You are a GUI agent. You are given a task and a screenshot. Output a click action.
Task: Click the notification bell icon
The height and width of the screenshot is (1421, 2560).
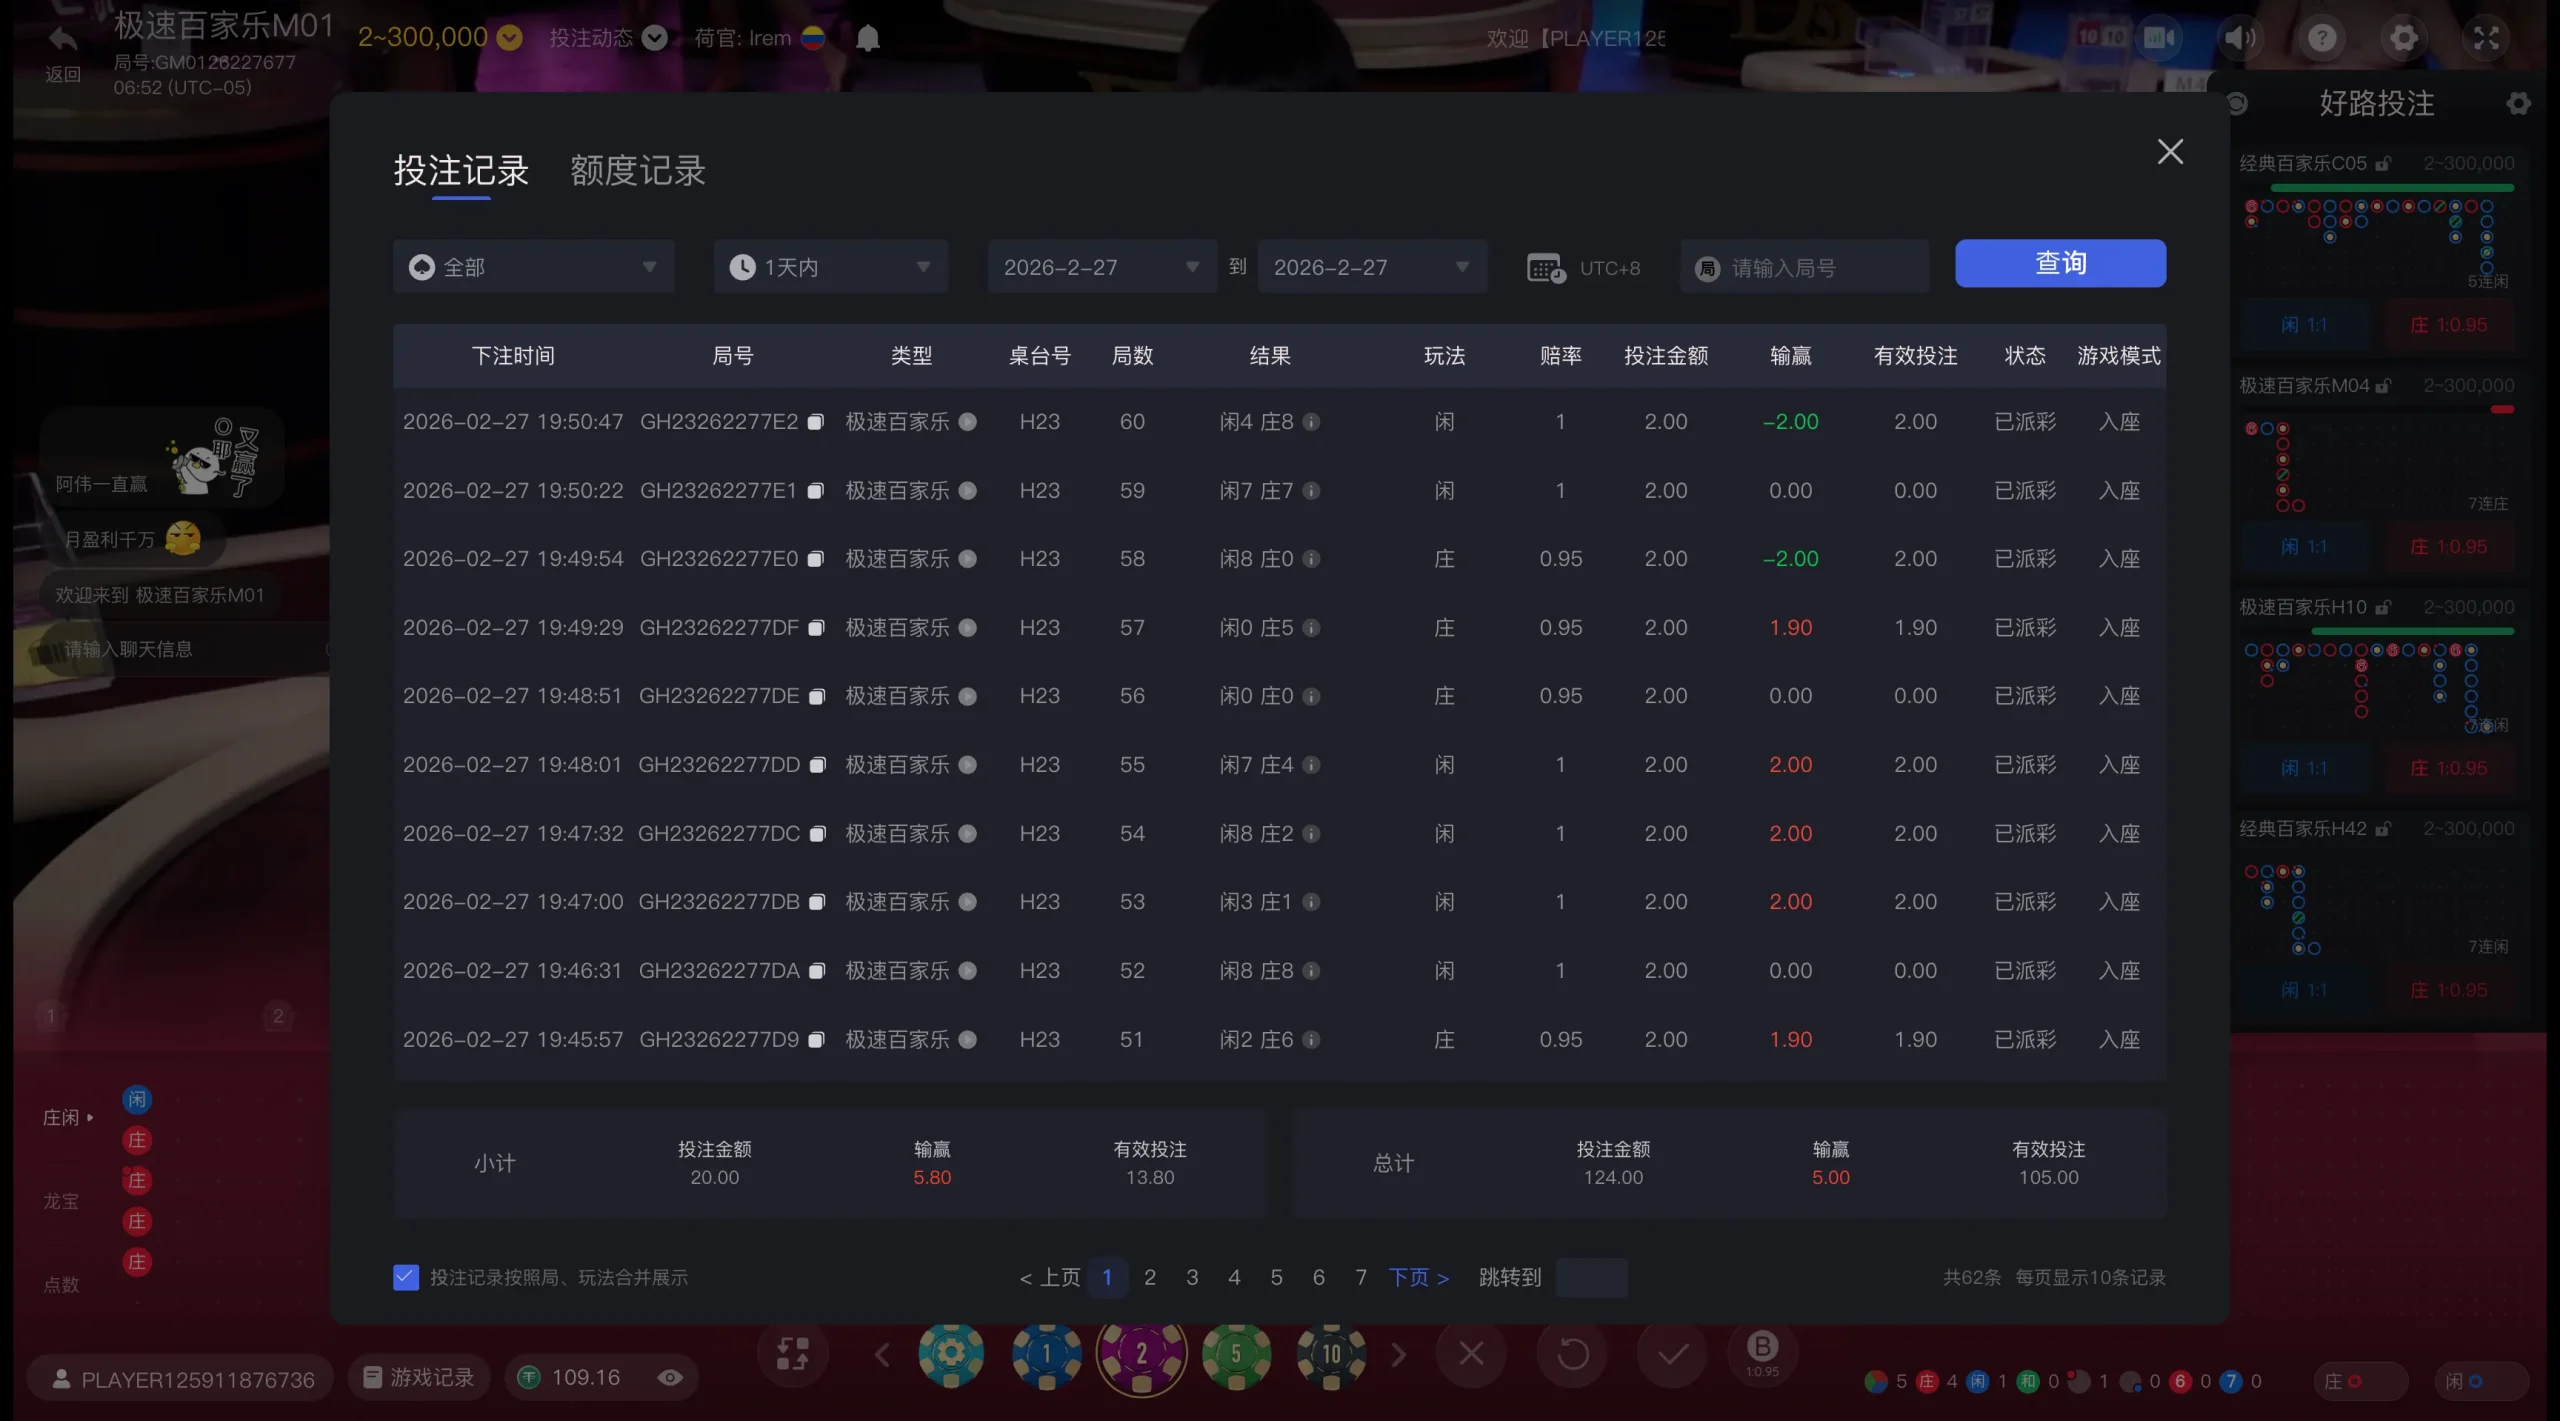tap(868, 38)
